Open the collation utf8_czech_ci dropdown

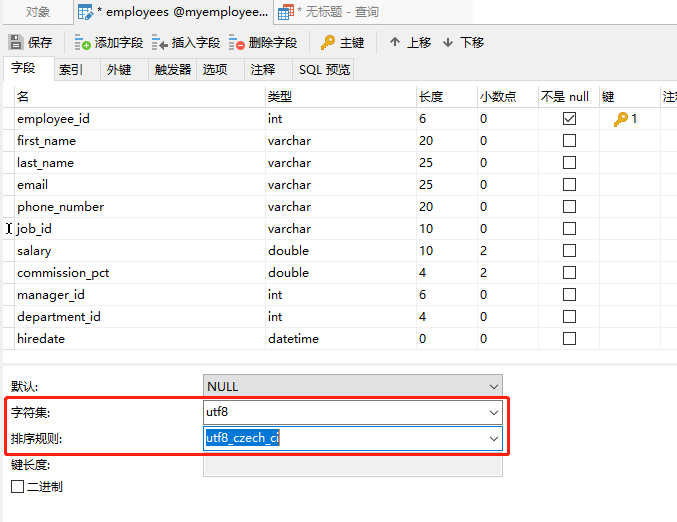point(493,438)
